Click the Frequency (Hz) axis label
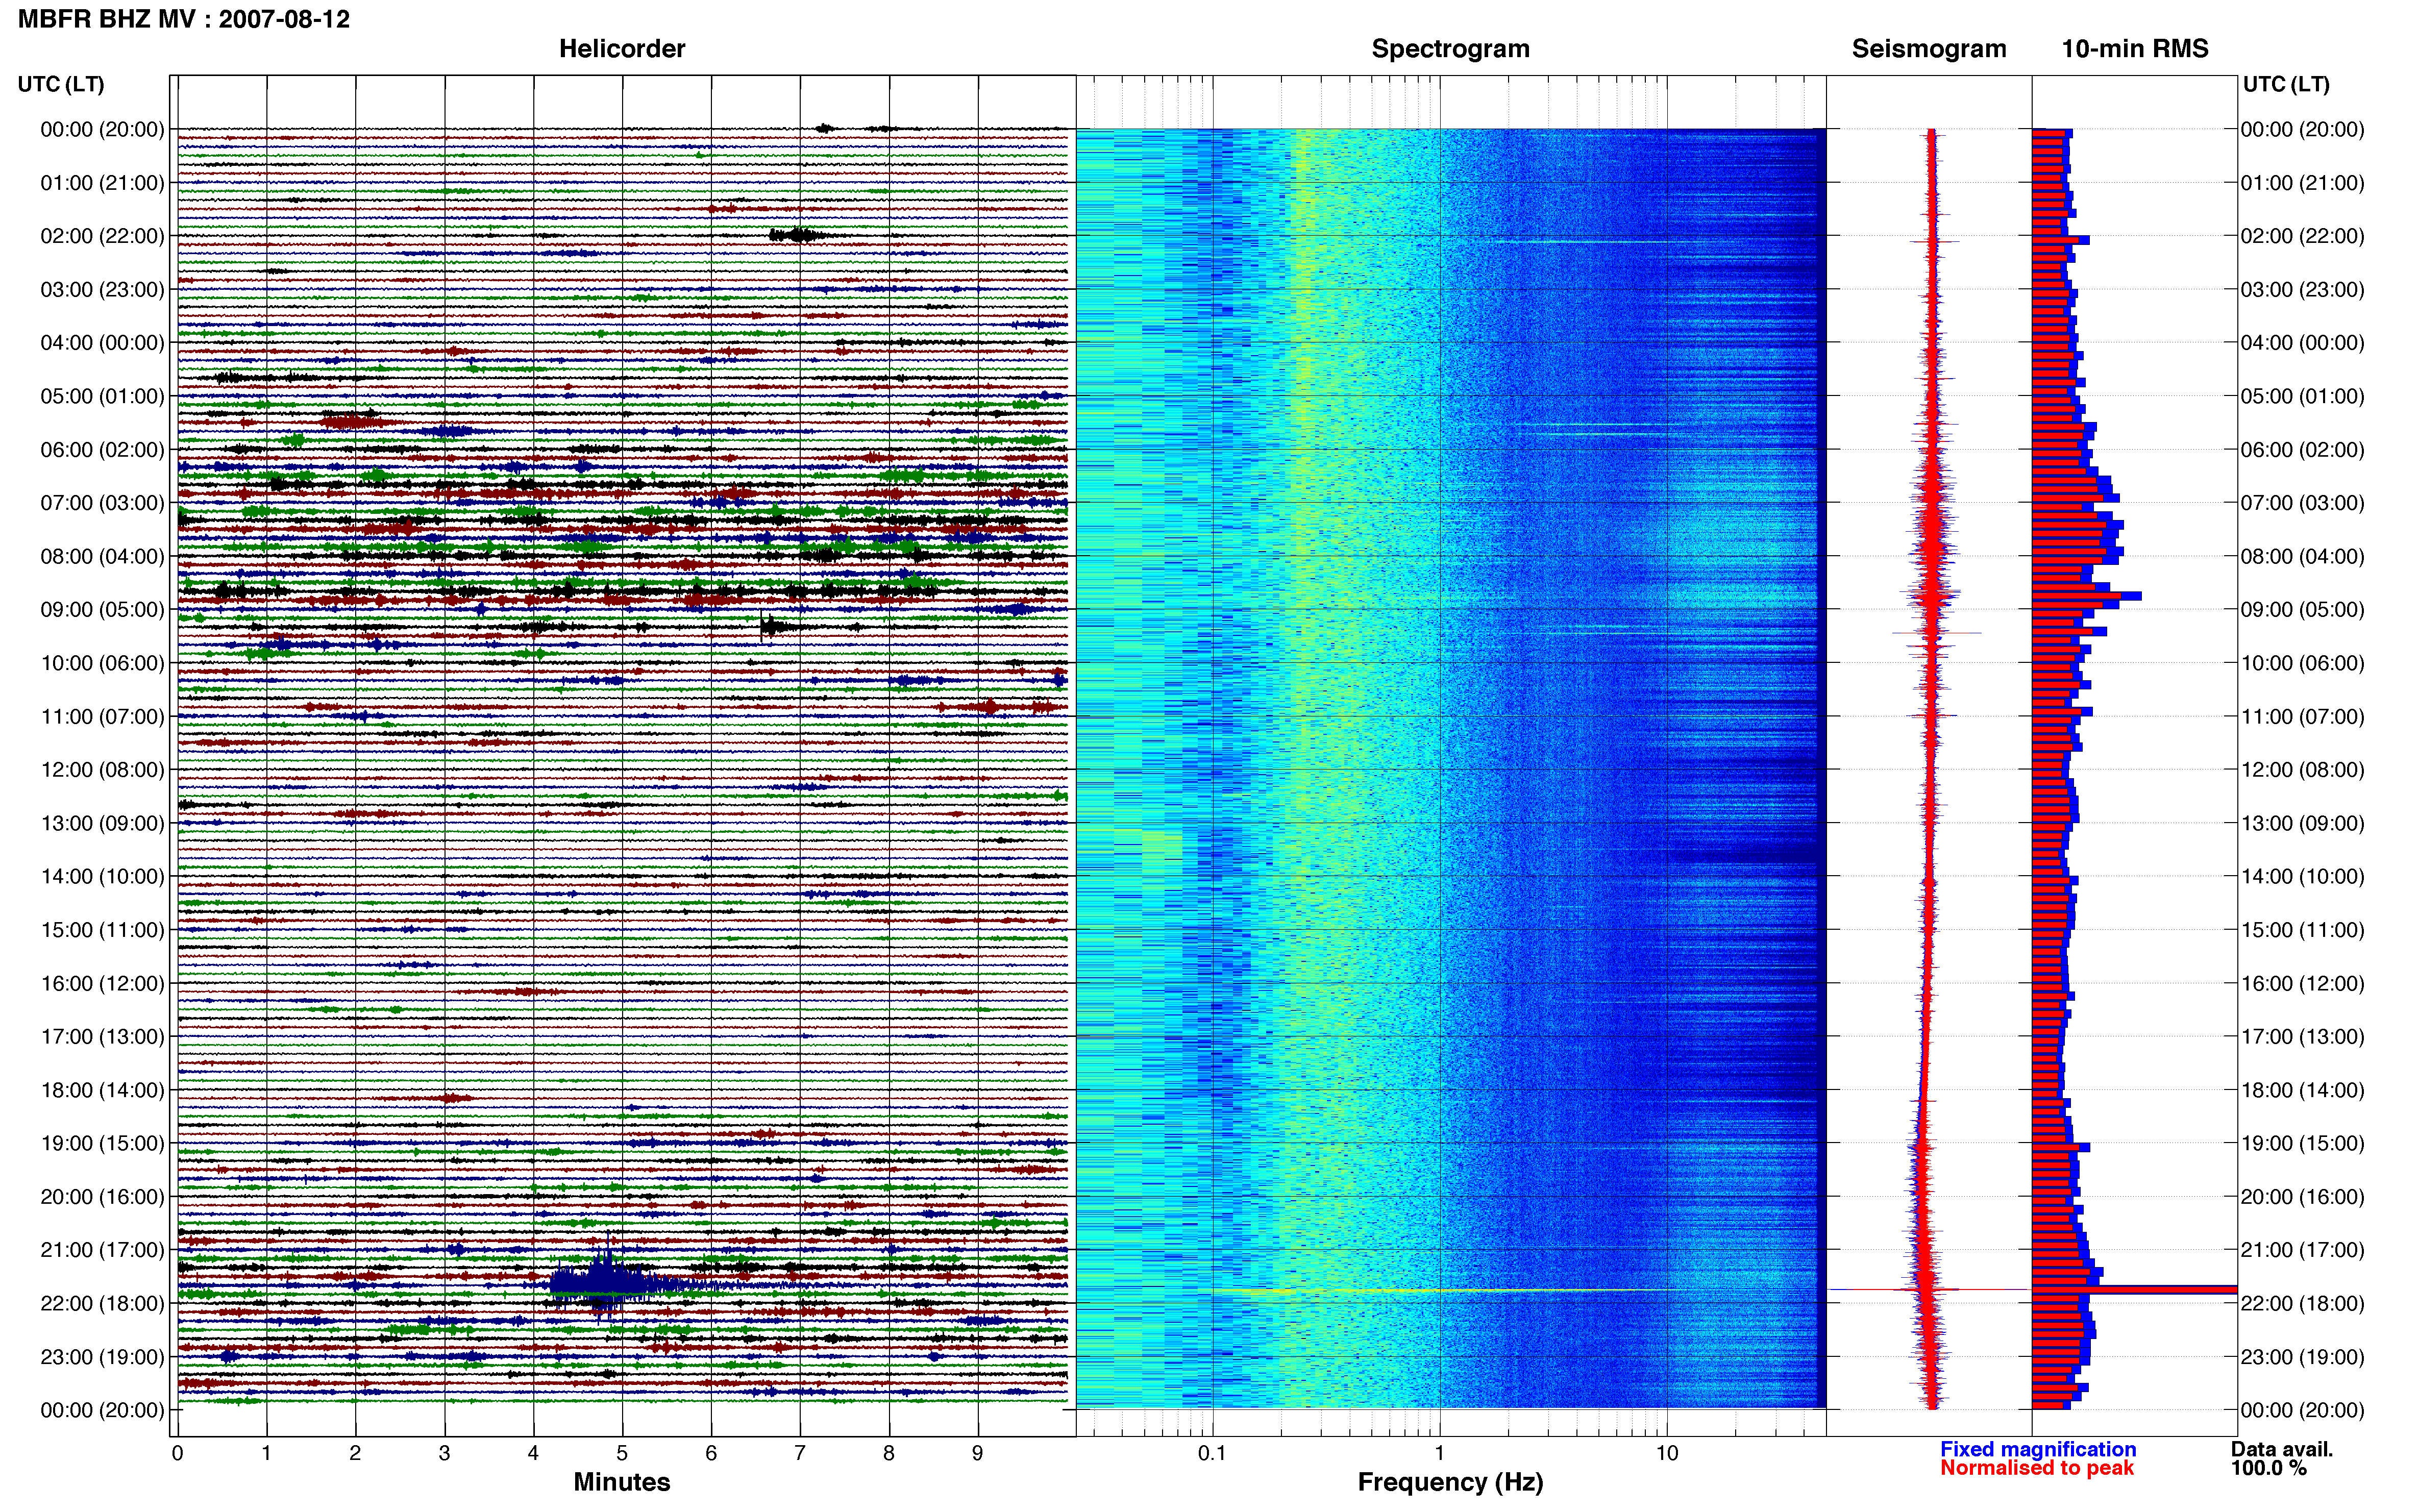Viewport: 2419px width, 1512px height. [x=1450, y=1482]
